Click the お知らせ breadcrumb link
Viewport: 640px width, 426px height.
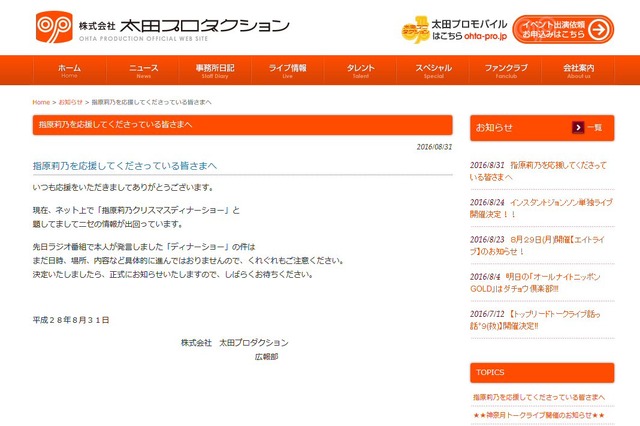click(71, 102)
